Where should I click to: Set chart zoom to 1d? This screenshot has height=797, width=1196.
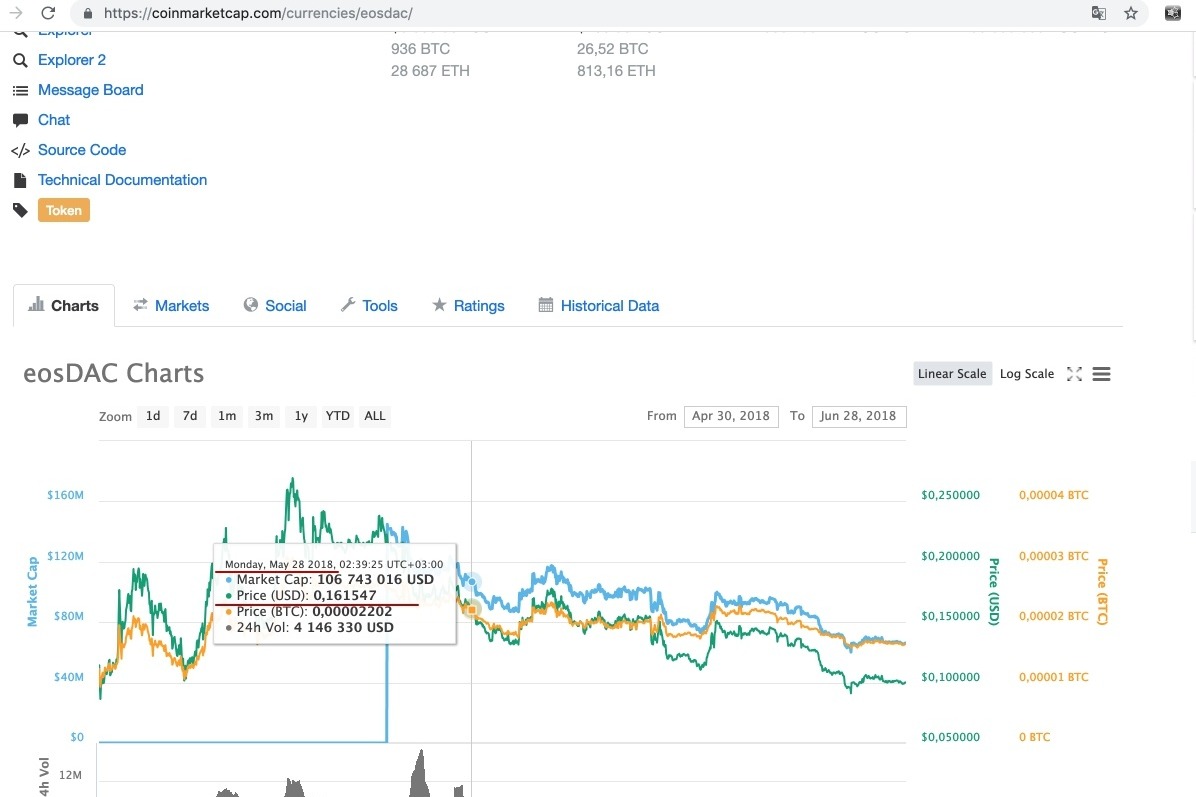[153, 416]
